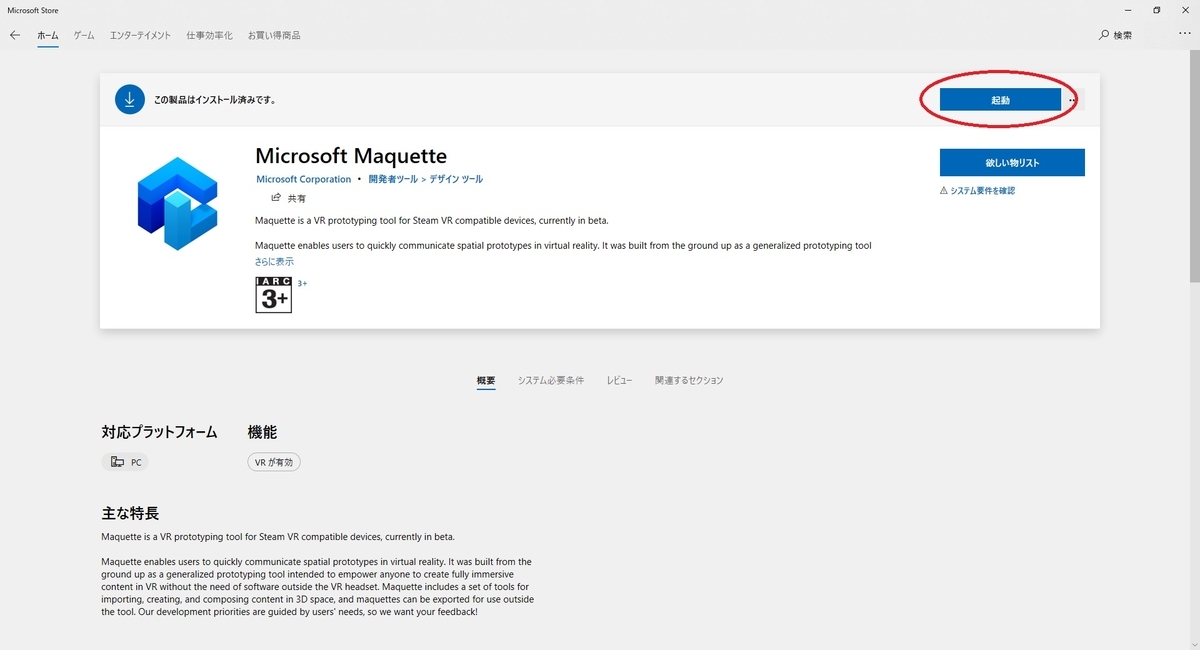This screenshot has height=650, width=1200.
Task: Switch to the ゲーム tab
Action: point(84,35)
